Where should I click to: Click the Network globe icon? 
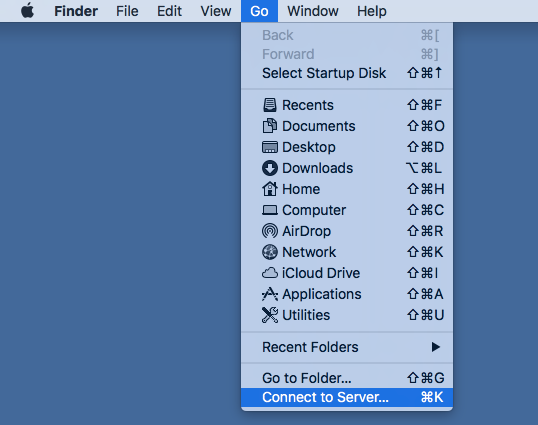click(270, 252)
